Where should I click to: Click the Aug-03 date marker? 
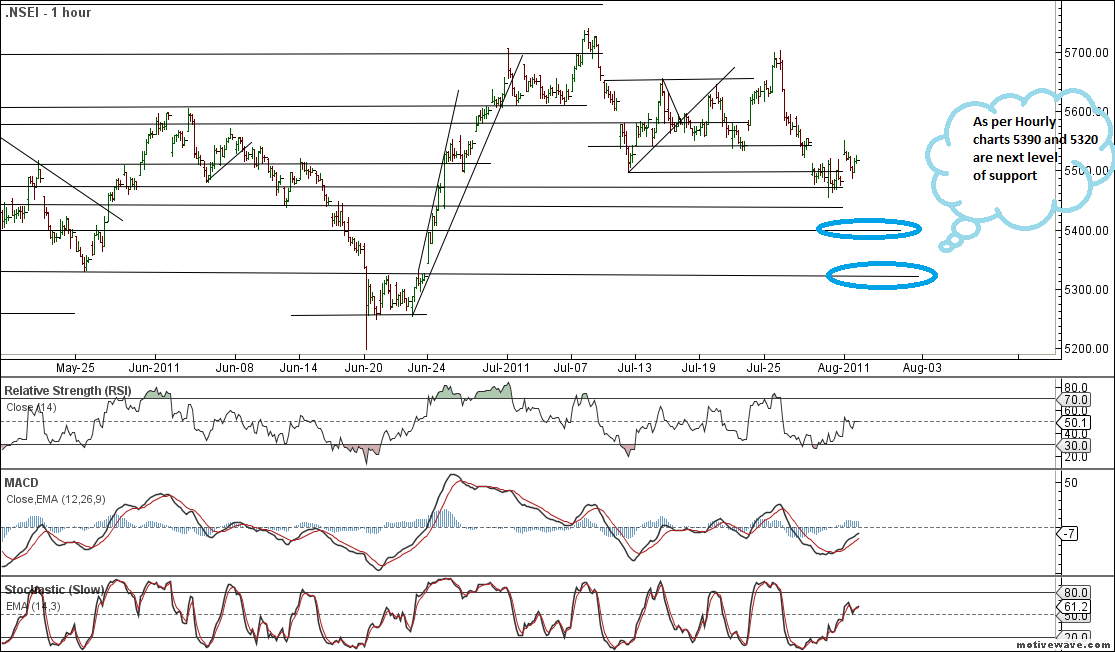click(920, 368)
